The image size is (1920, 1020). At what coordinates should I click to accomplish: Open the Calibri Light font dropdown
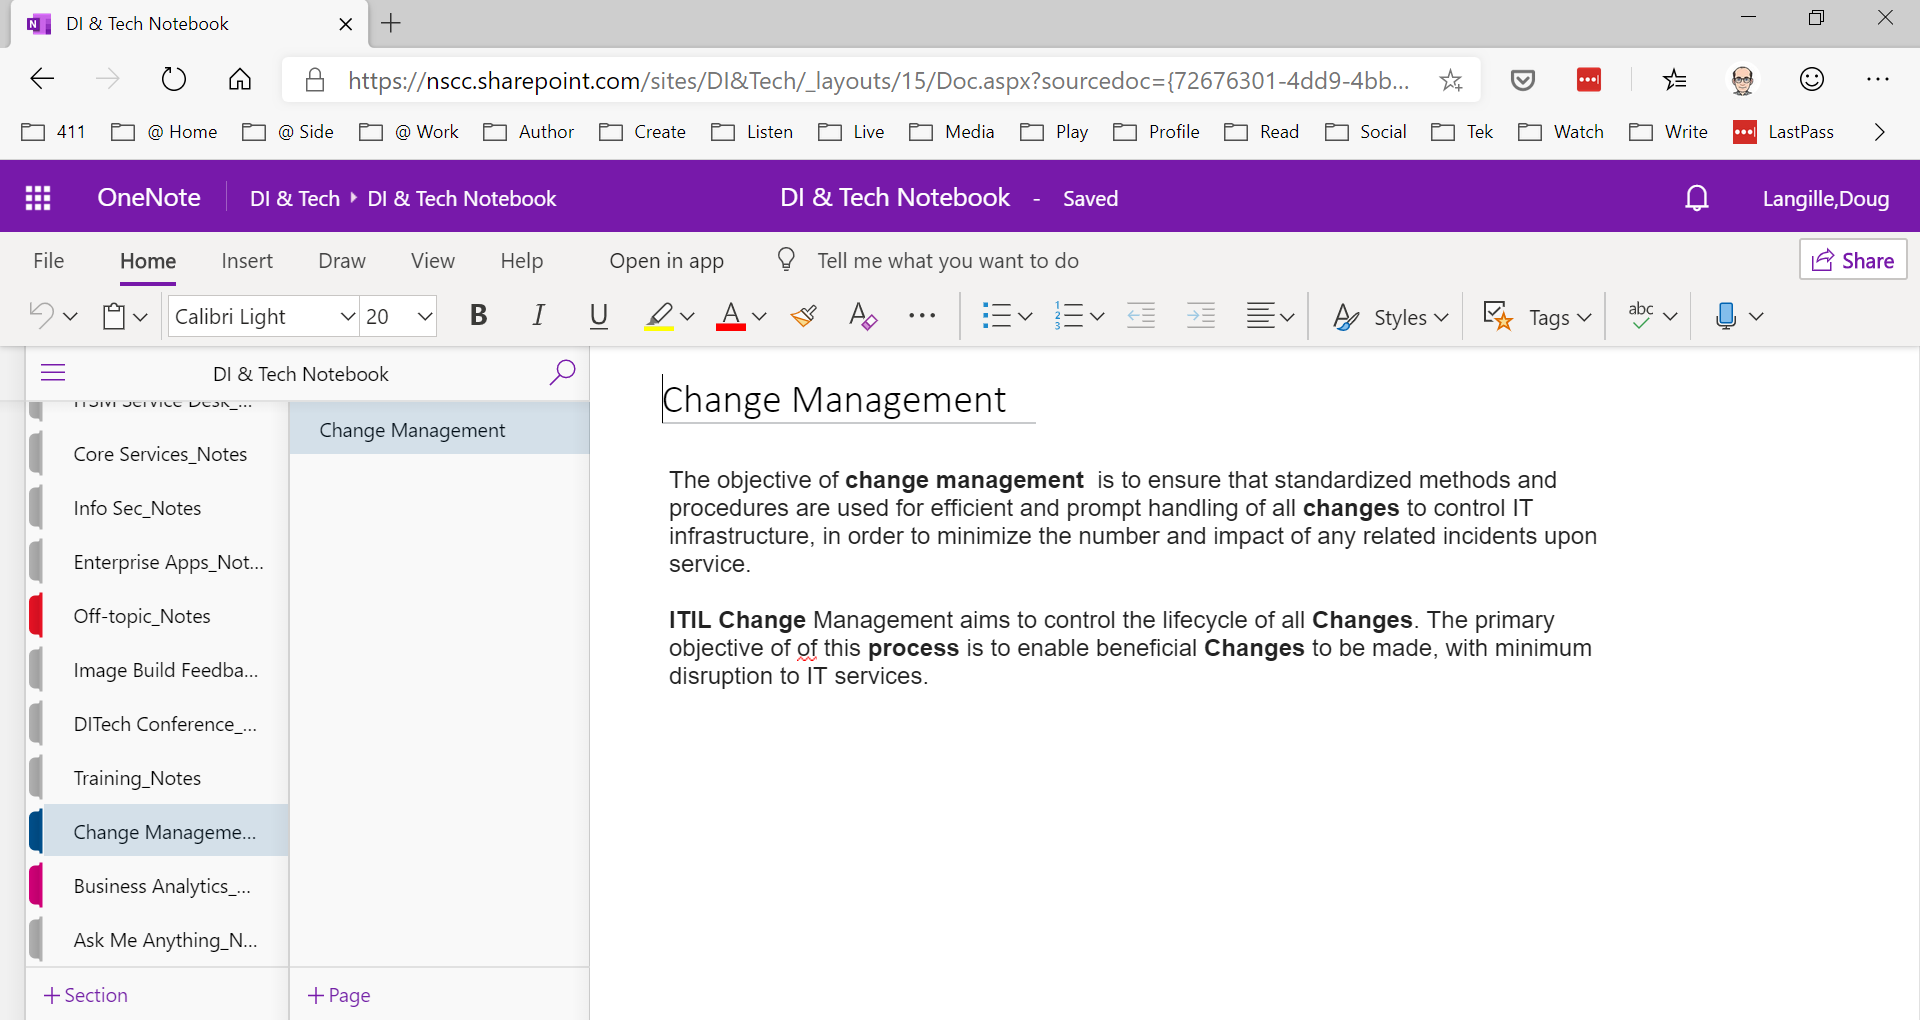pos(347,317)
